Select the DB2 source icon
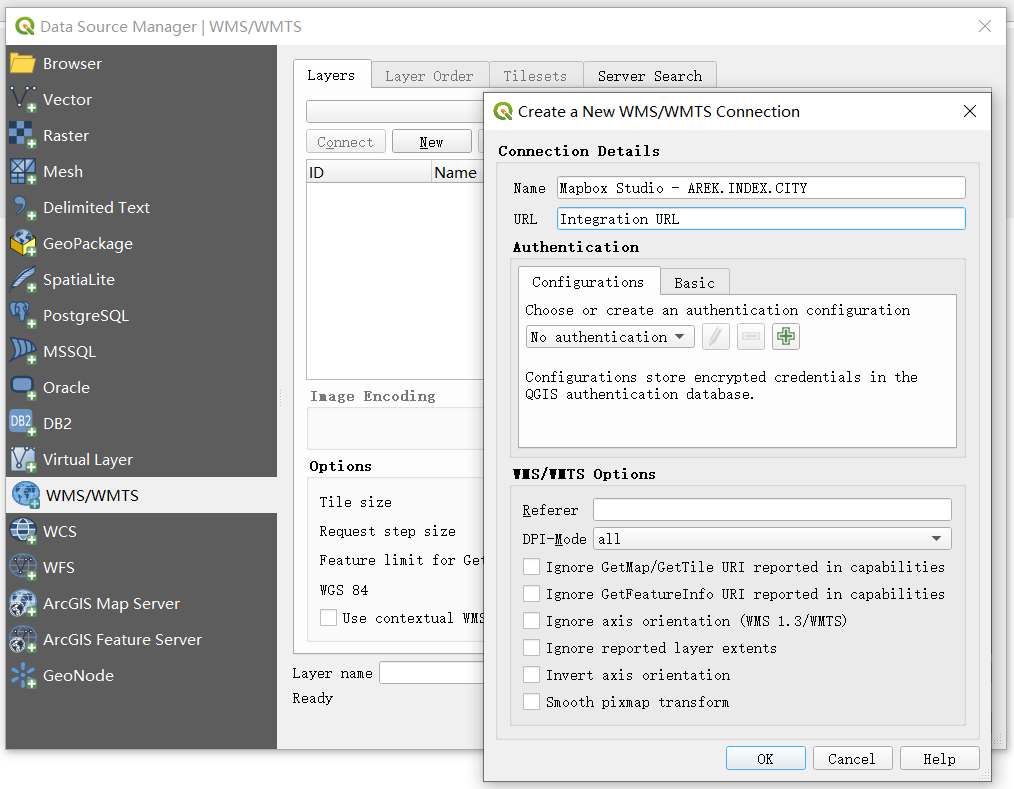Screen dimensions: 1014x789 pyautogui.click(x=23, y=424)
